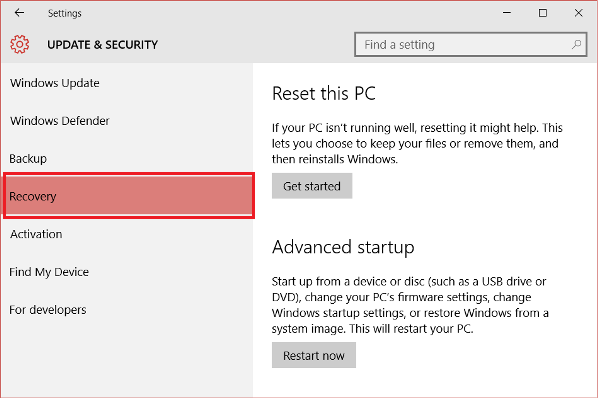Open the Activation page

pyautogui.click(x=36, y=234)
